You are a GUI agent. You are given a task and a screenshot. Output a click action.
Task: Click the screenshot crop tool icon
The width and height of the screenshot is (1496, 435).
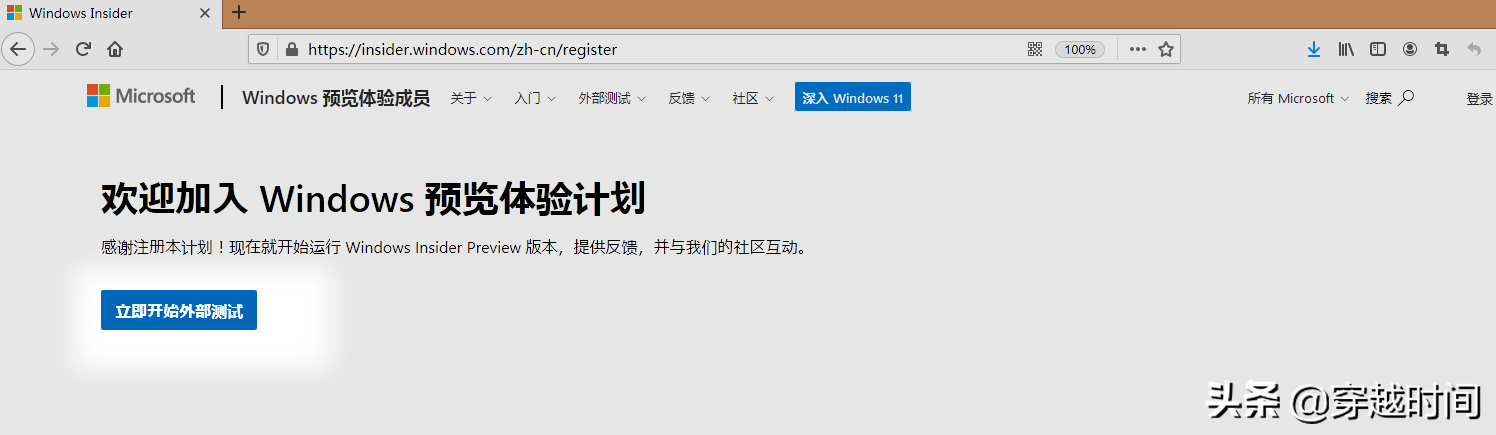point(1442,49)
